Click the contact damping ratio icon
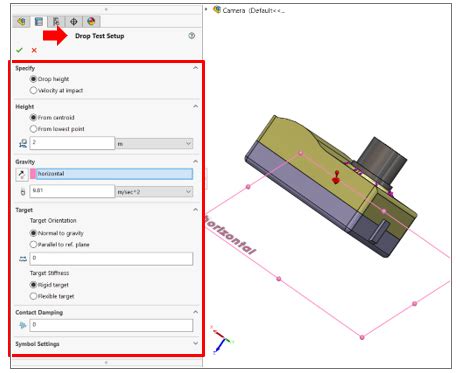This screenshot has width=460, height=373. click(x=23, y=325)
